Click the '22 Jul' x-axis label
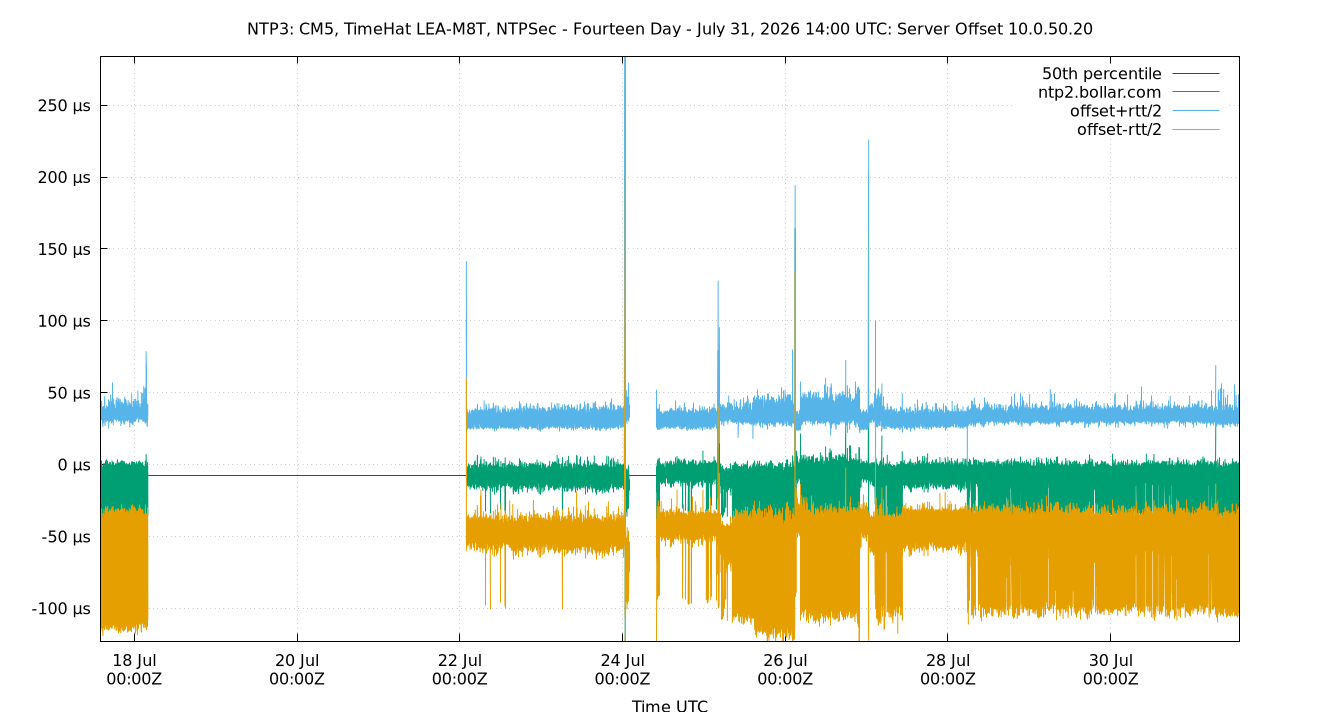 click(460, 660)
